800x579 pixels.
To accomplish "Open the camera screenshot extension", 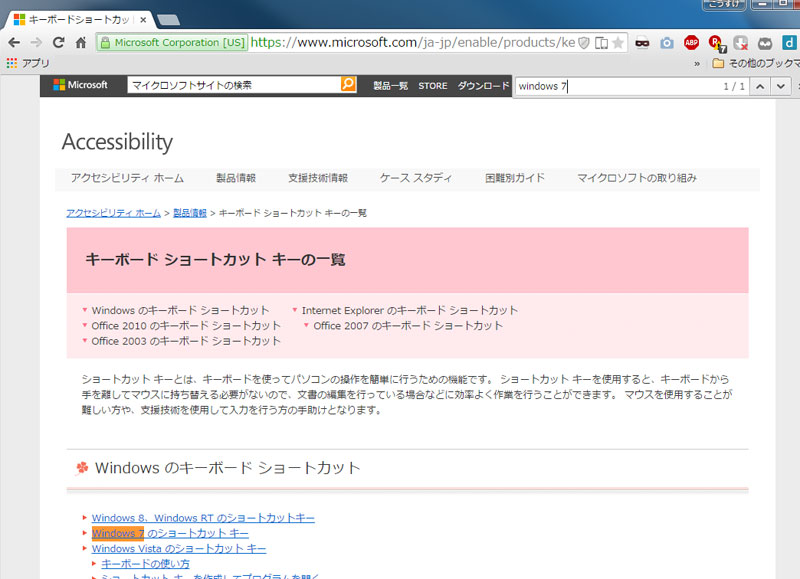I will (x=667, y=43).
